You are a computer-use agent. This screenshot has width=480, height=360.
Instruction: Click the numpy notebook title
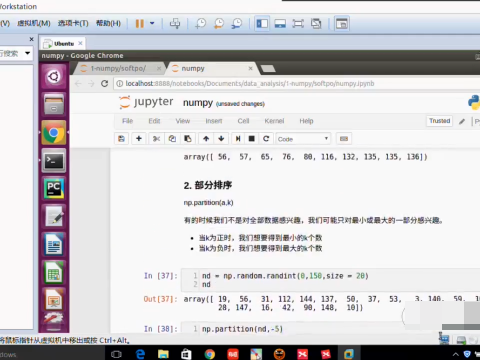pos(198,103)
